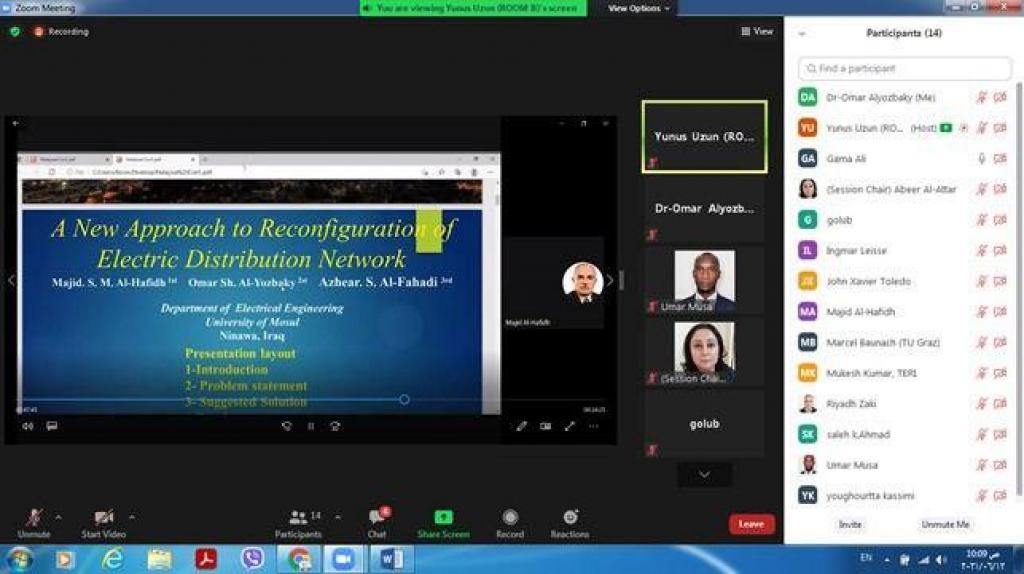
Task: Click the Participants icon in the toolbar
Action: (298, 518)
